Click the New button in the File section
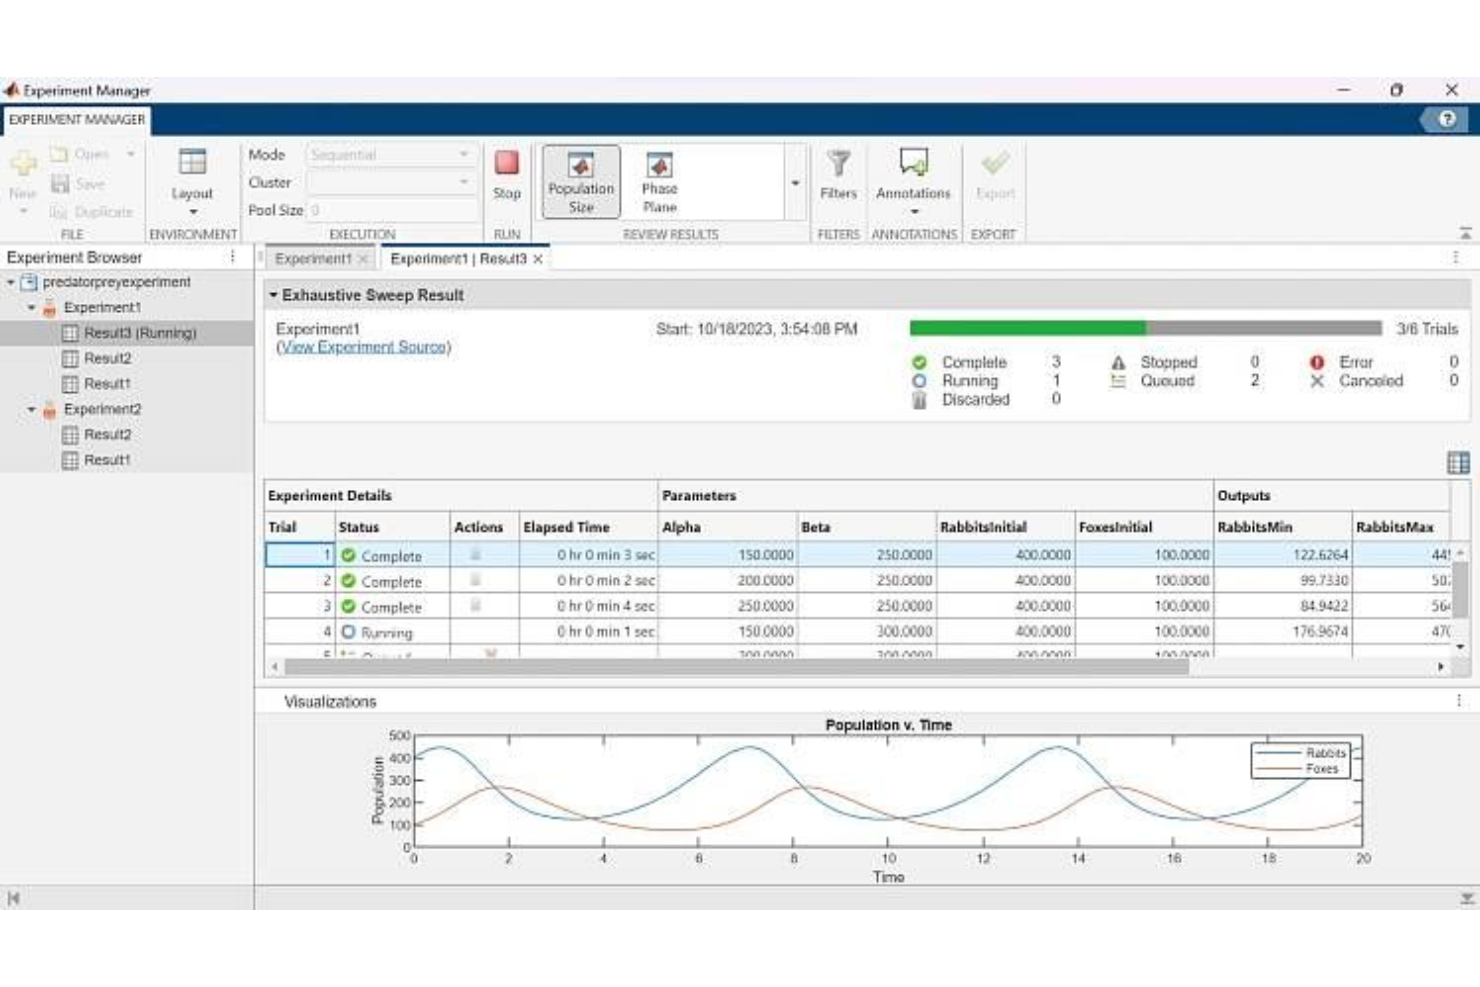The height and width of the screenshot is (987, 1480). [22, 168]
